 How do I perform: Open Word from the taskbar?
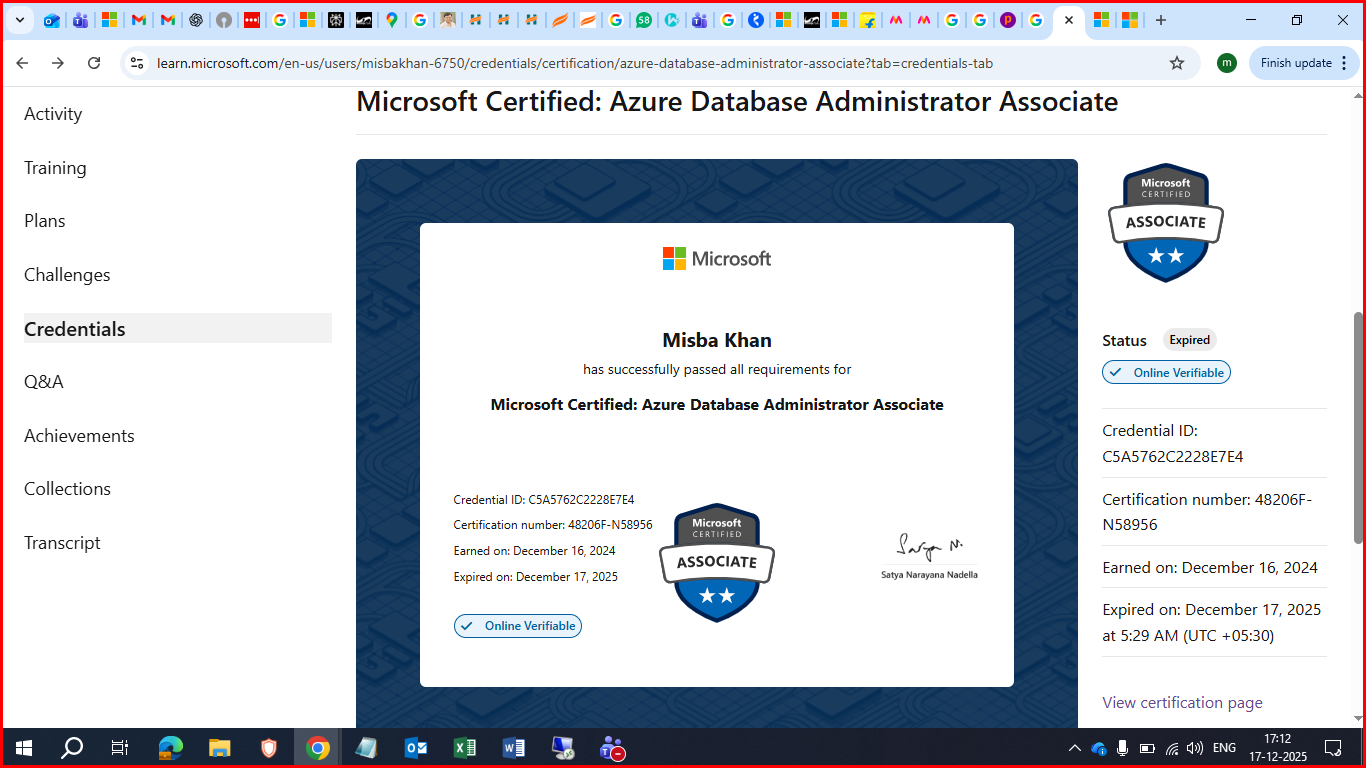click(x=514, y=748)
